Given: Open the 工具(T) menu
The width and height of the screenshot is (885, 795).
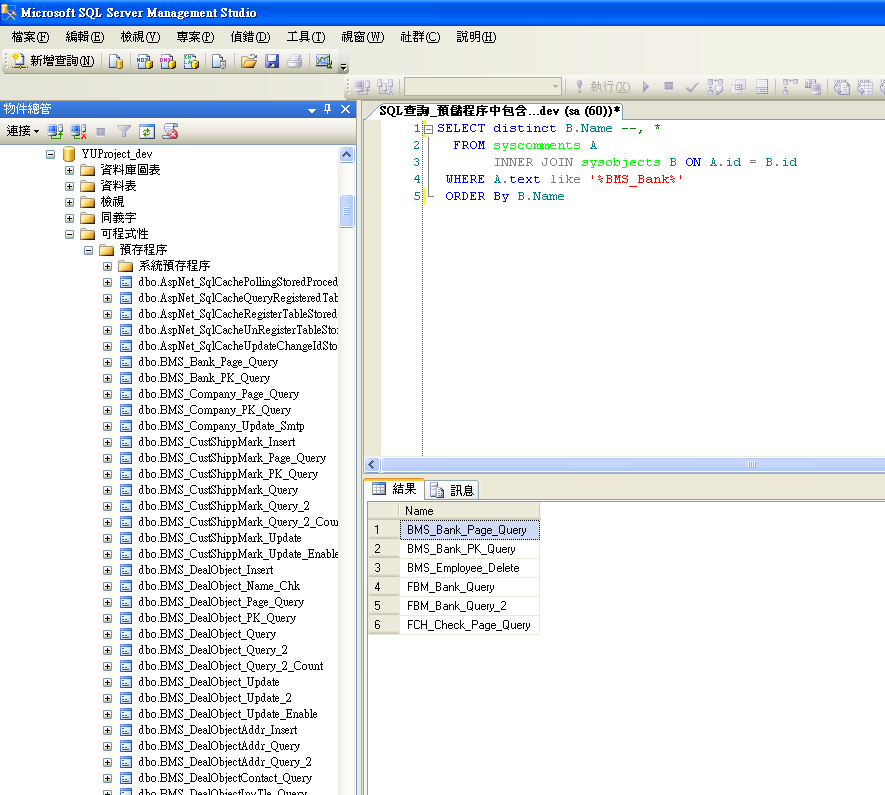Looking at the screenshot, I should [x=306, y=37].
